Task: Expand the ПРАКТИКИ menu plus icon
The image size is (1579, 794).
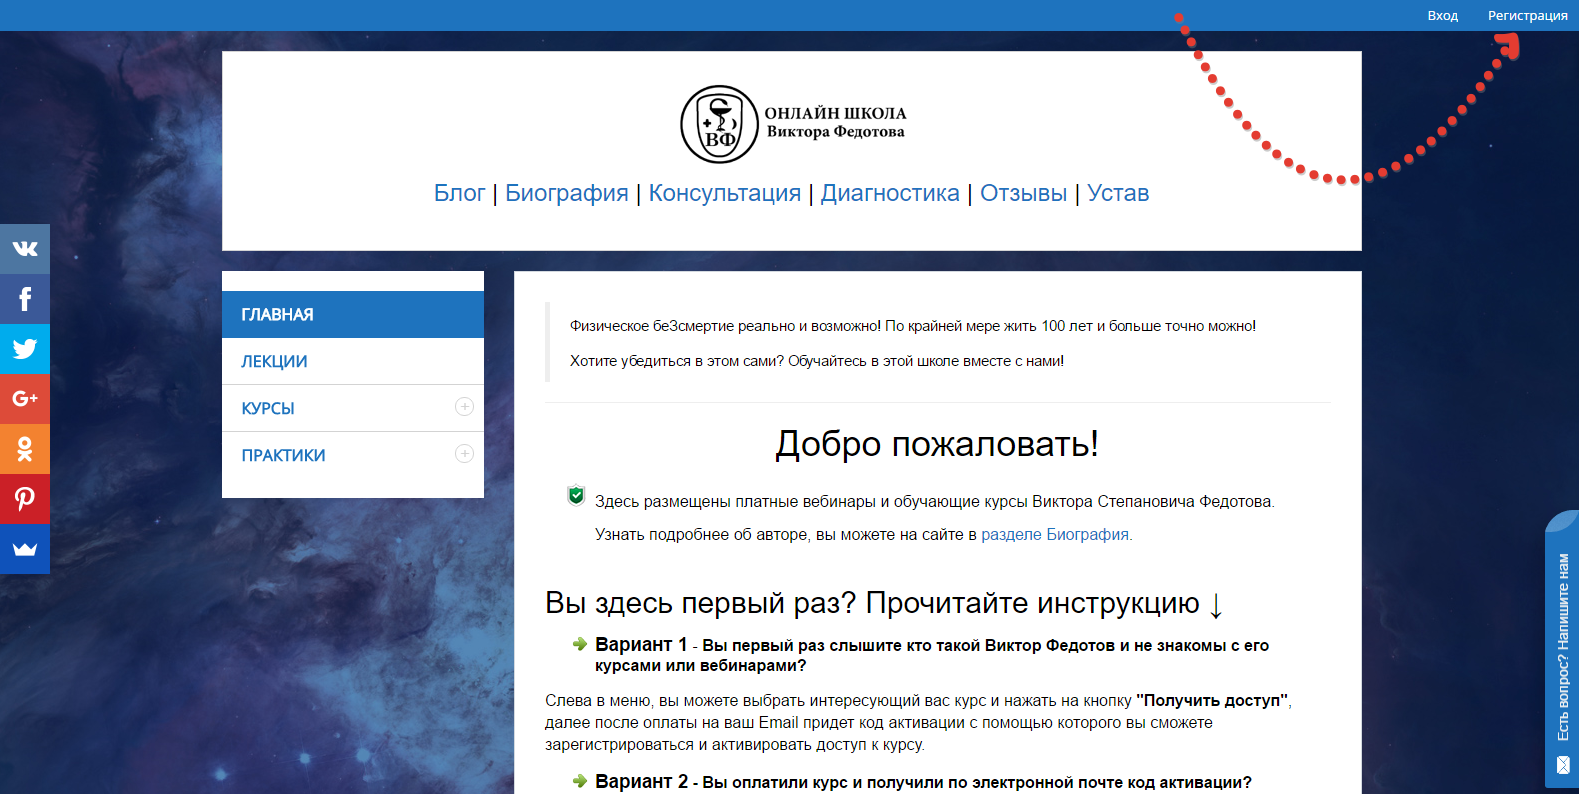Action: tap(464, 453)
